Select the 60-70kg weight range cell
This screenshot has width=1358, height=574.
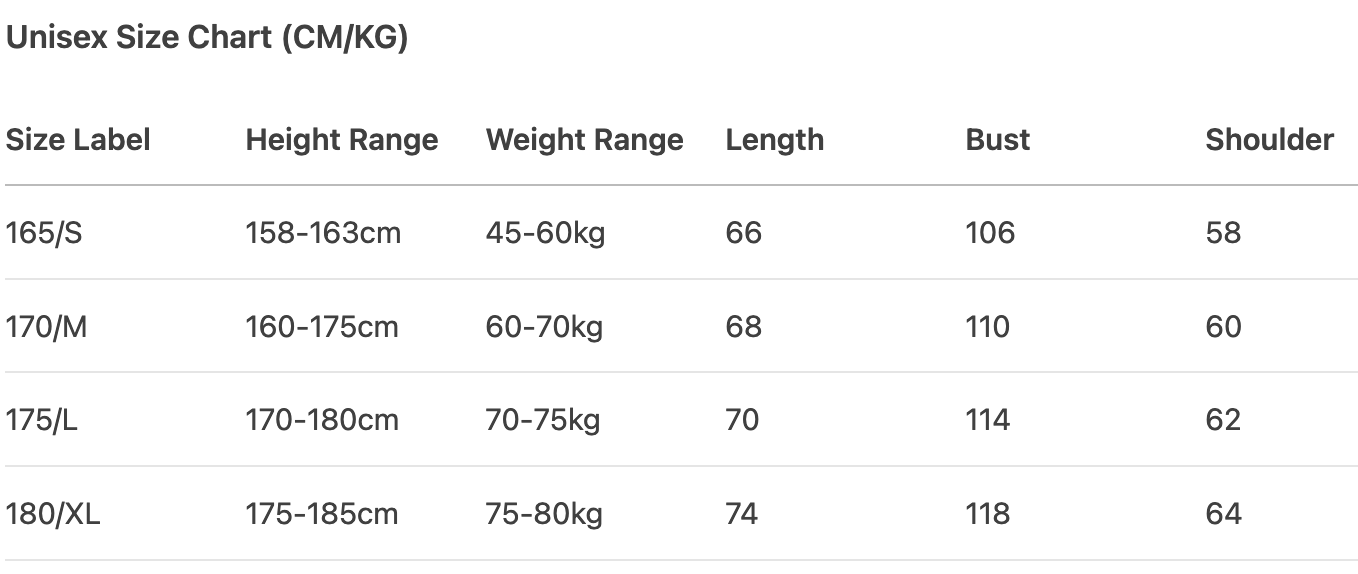[544, 327]
